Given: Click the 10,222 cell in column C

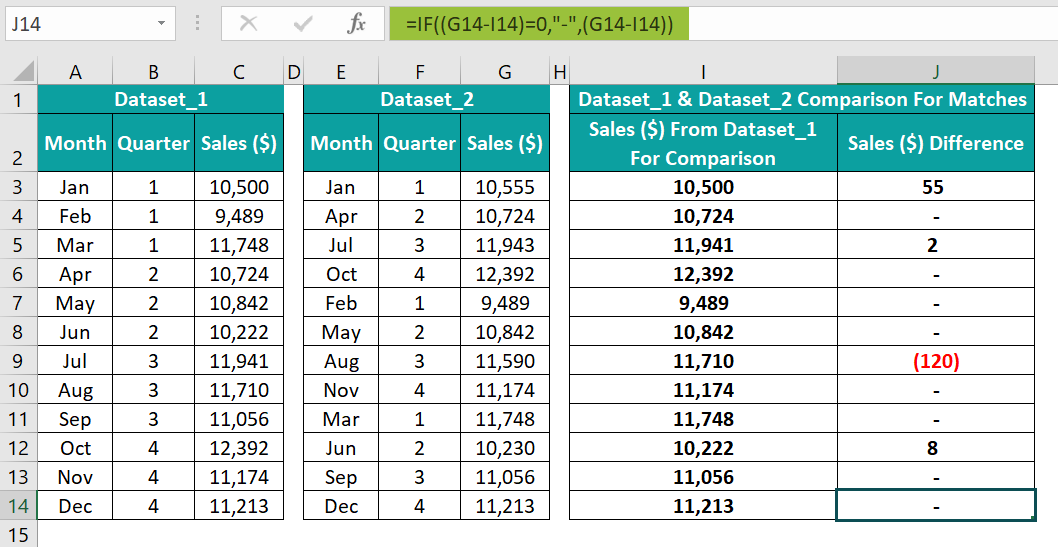Looking at the screenshot, I should tap(239, 331).
